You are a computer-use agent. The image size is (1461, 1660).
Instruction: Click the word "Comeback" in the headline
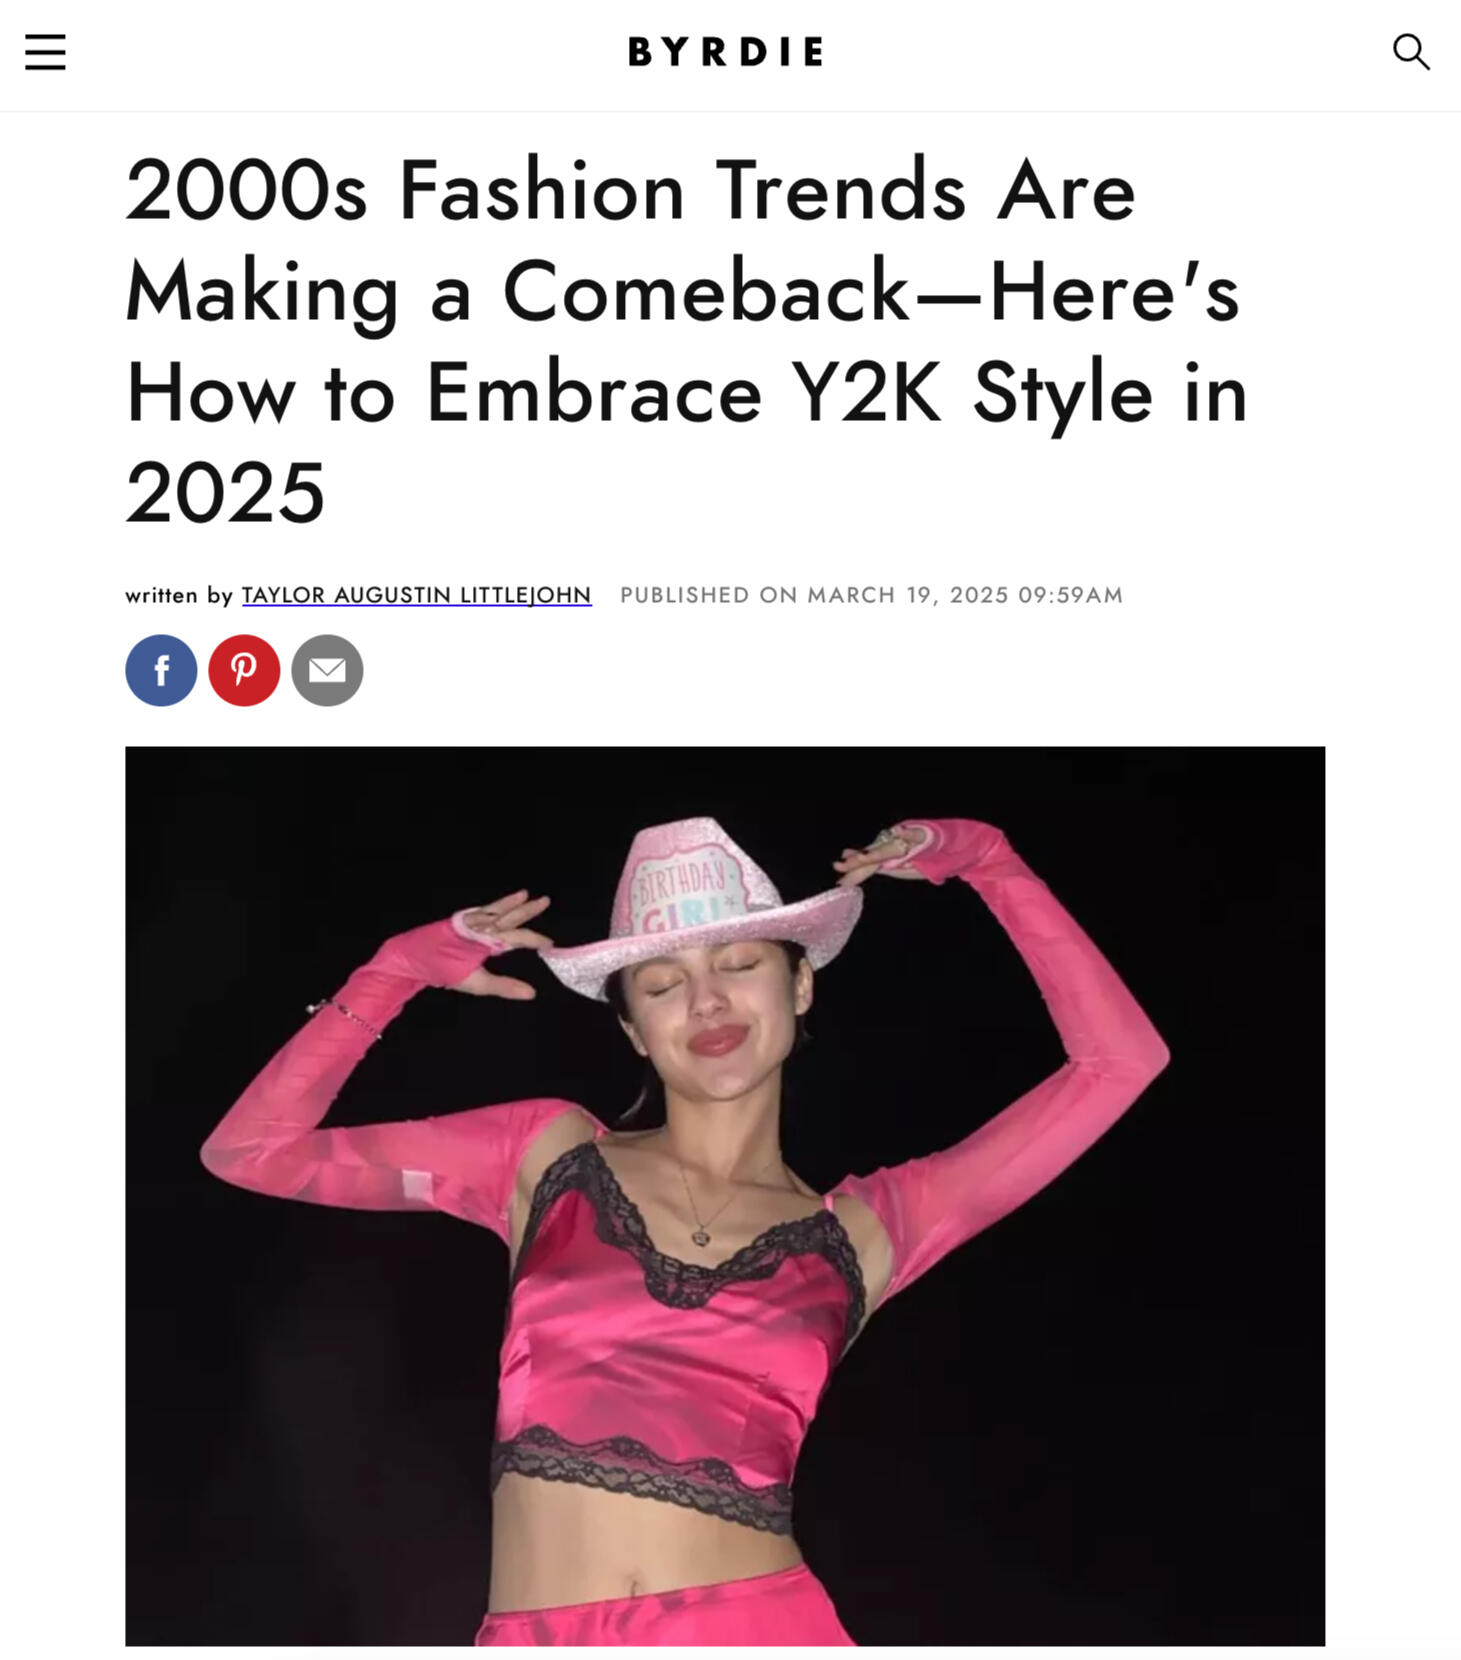point(706,291)
